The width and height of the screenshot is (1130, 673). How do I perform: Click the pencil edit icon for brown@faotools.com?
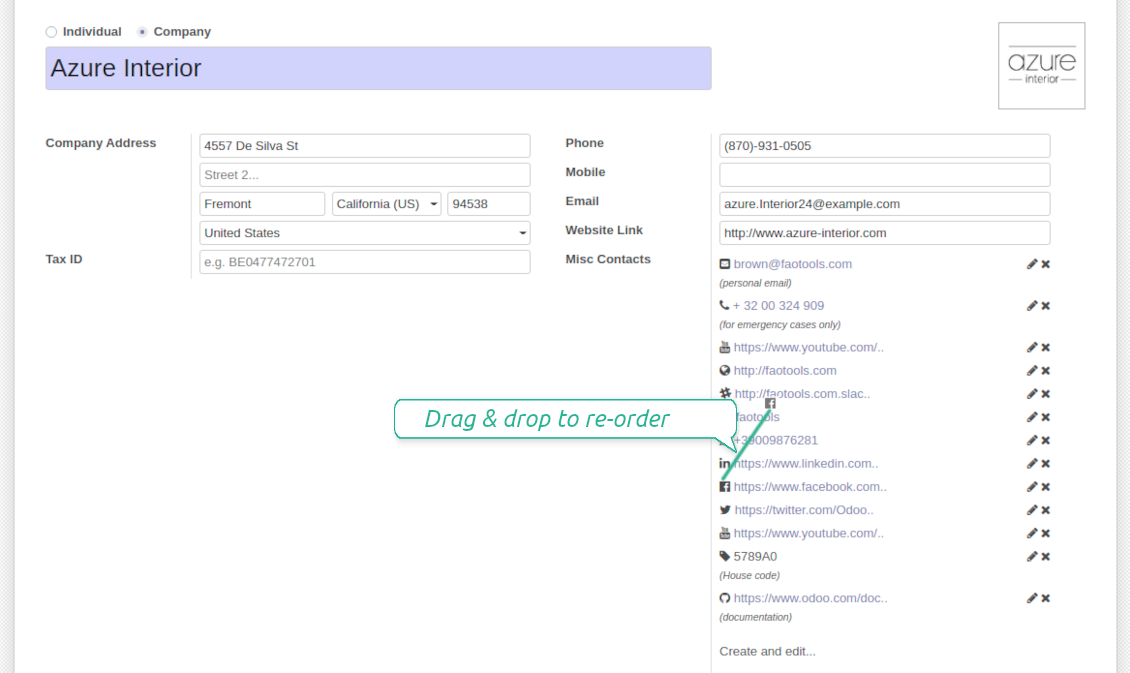pyautogui.click(x=1031, y=264)
